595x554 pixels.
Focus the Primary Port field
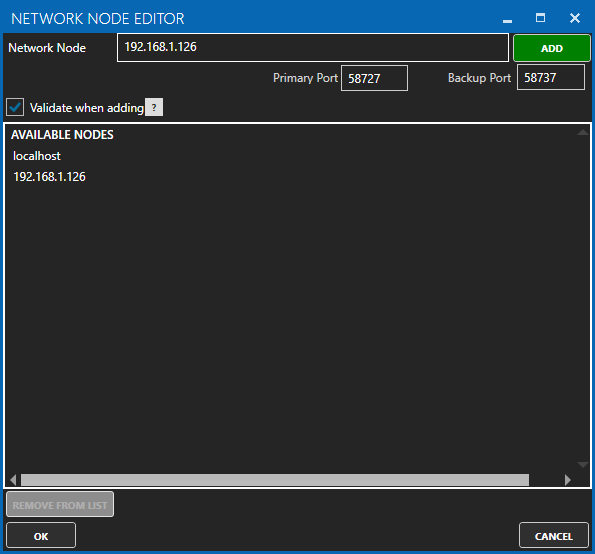pyautogui.click(x=374, y=78)
